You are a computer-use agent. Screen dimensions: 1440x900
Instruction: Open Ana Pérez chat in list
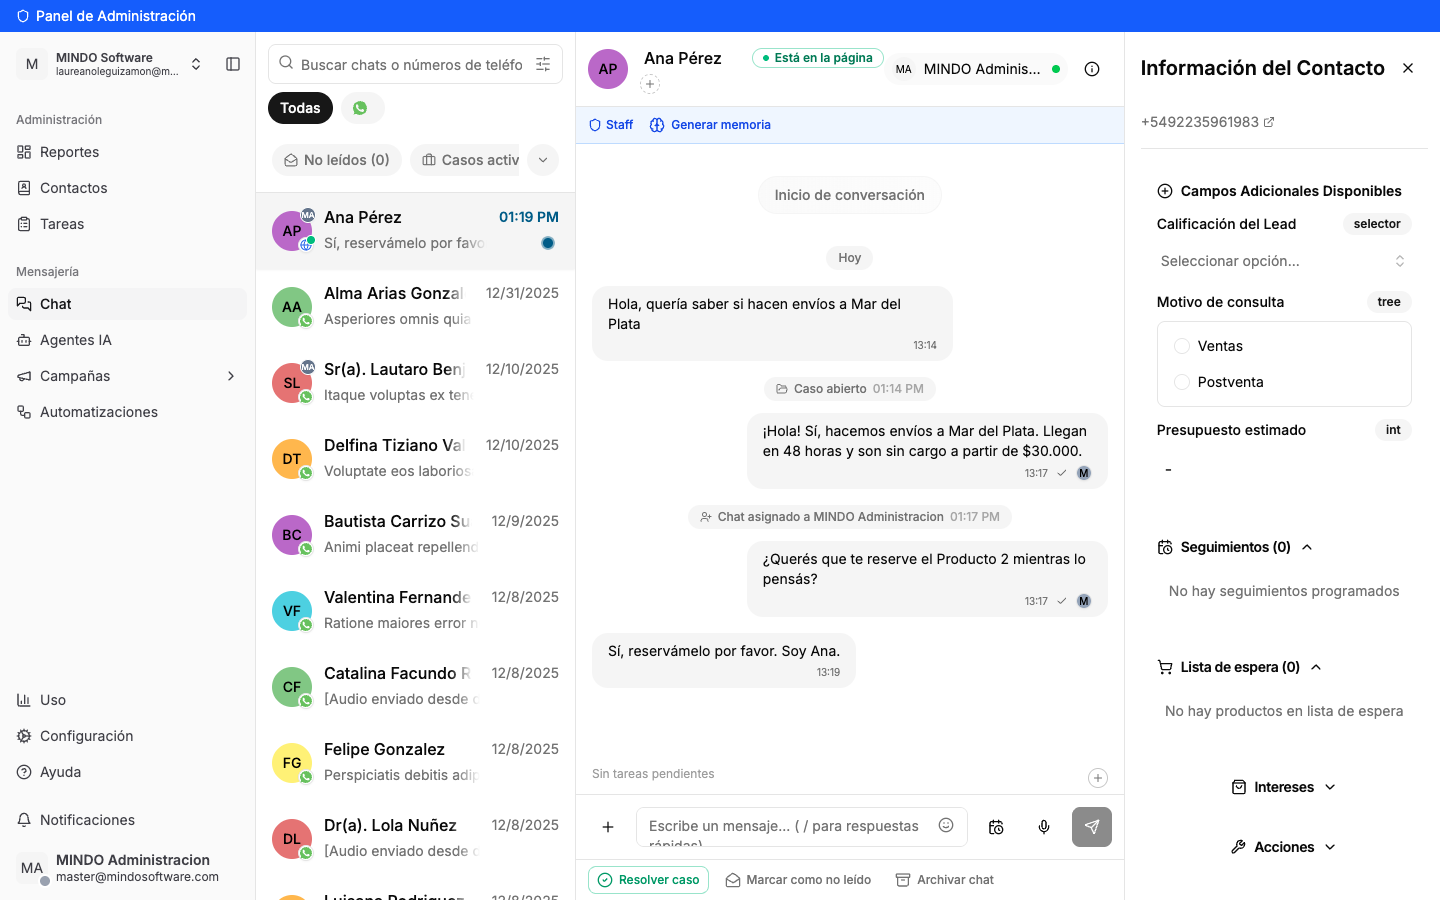pos(416,231)
